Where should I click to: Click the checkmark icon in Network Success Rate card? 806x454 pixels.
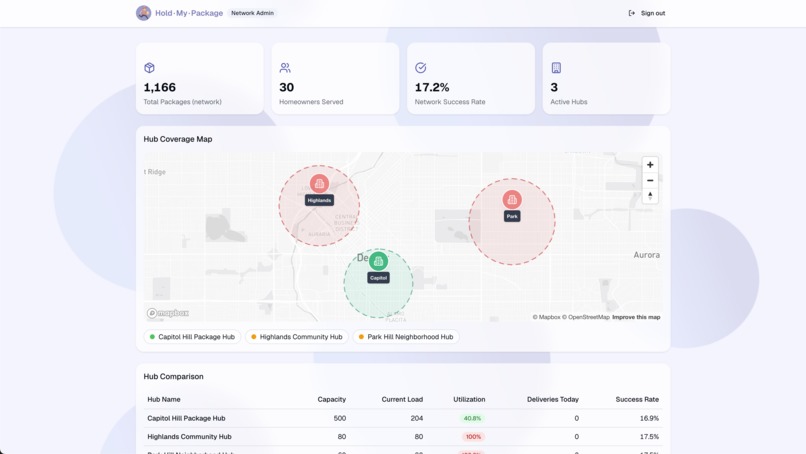(420, 68)
